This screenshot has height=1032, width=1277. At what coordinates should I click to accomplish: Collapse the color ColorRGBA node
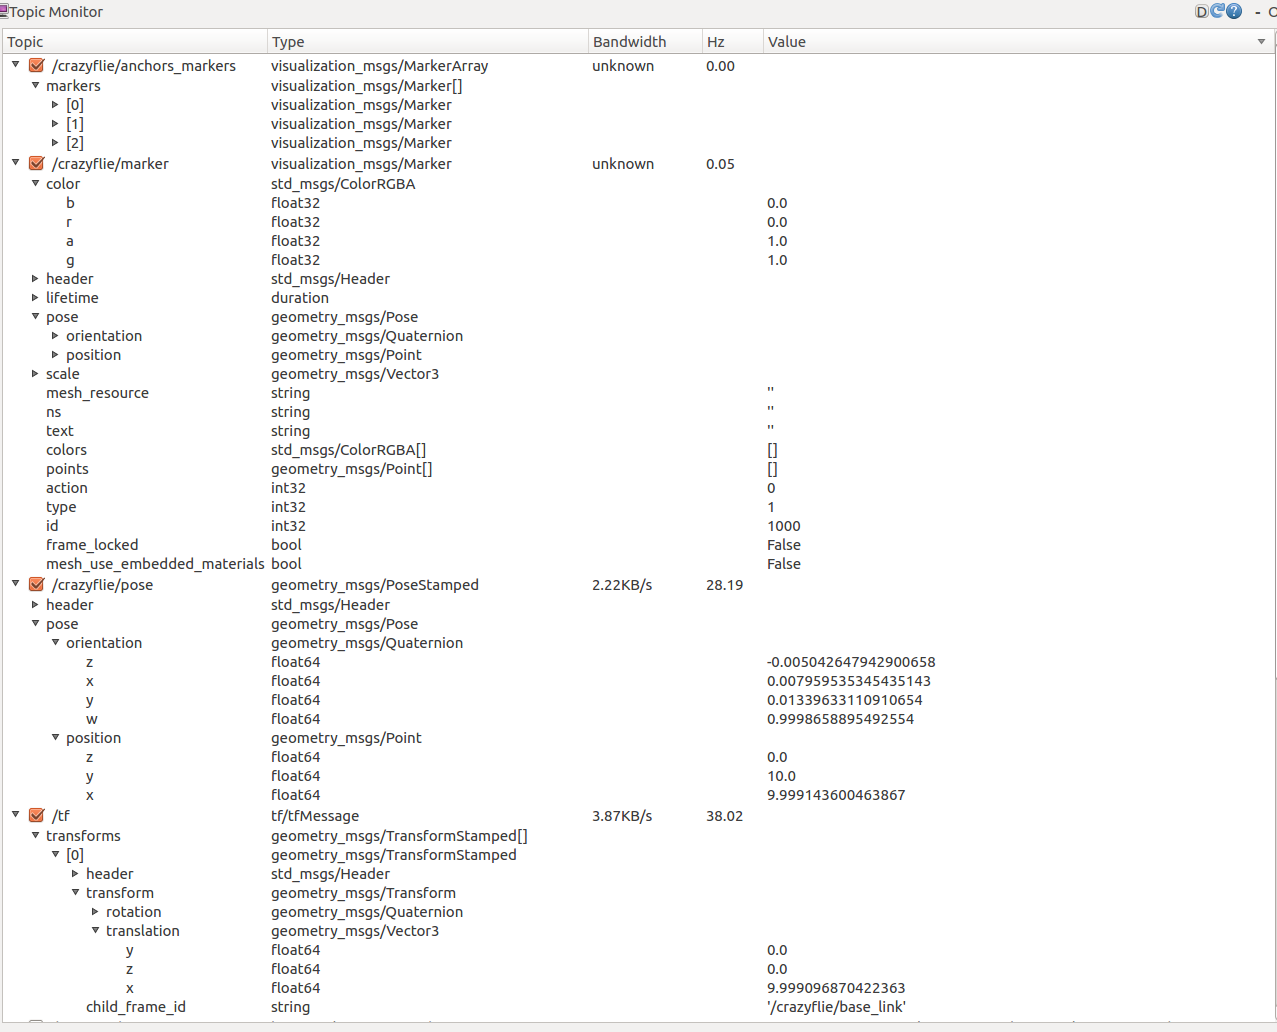35,183
